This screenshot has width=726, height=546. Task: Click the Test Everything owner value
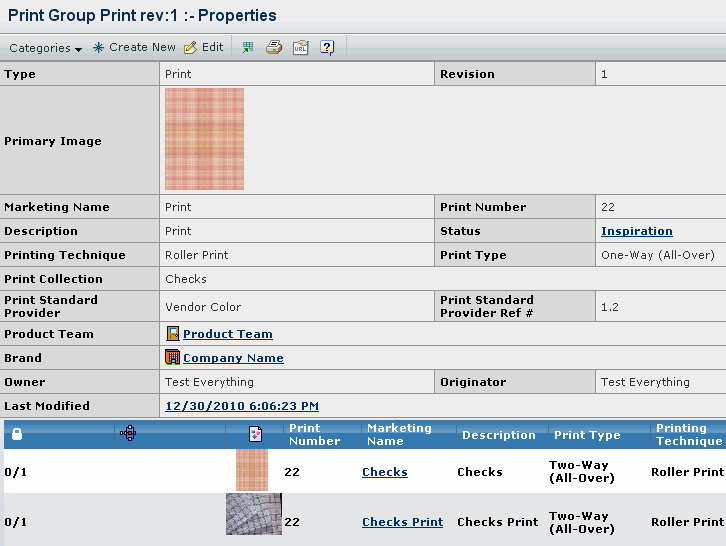(209, 382)
